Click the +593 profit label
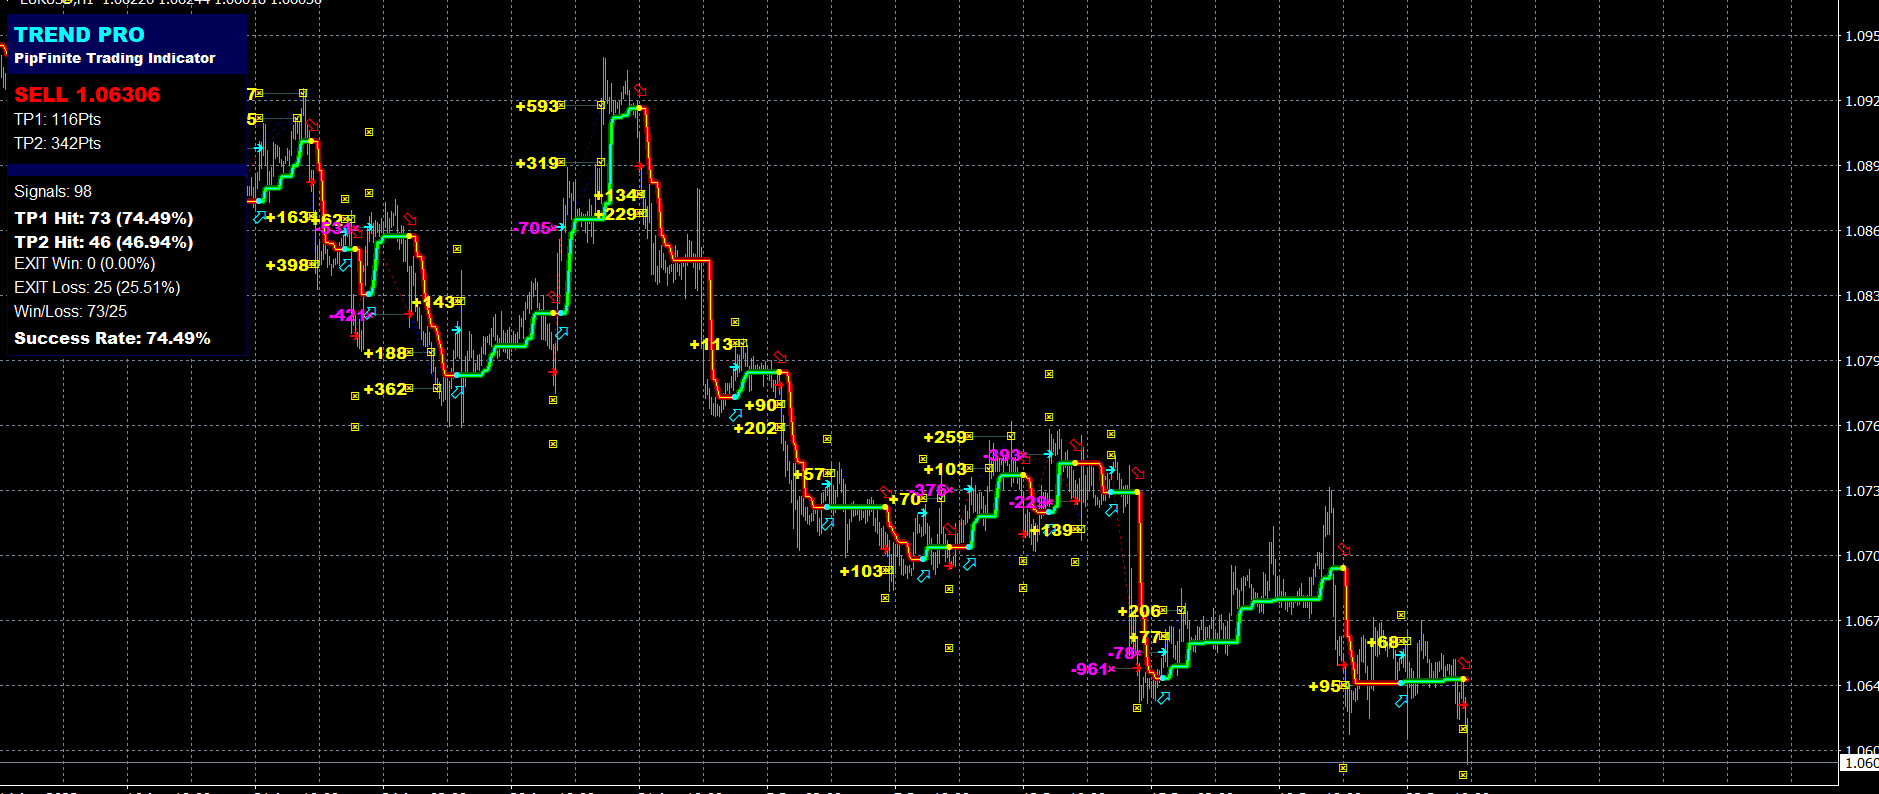The width and height of the screenshot is (1879, 794). [x=537, y=106]
